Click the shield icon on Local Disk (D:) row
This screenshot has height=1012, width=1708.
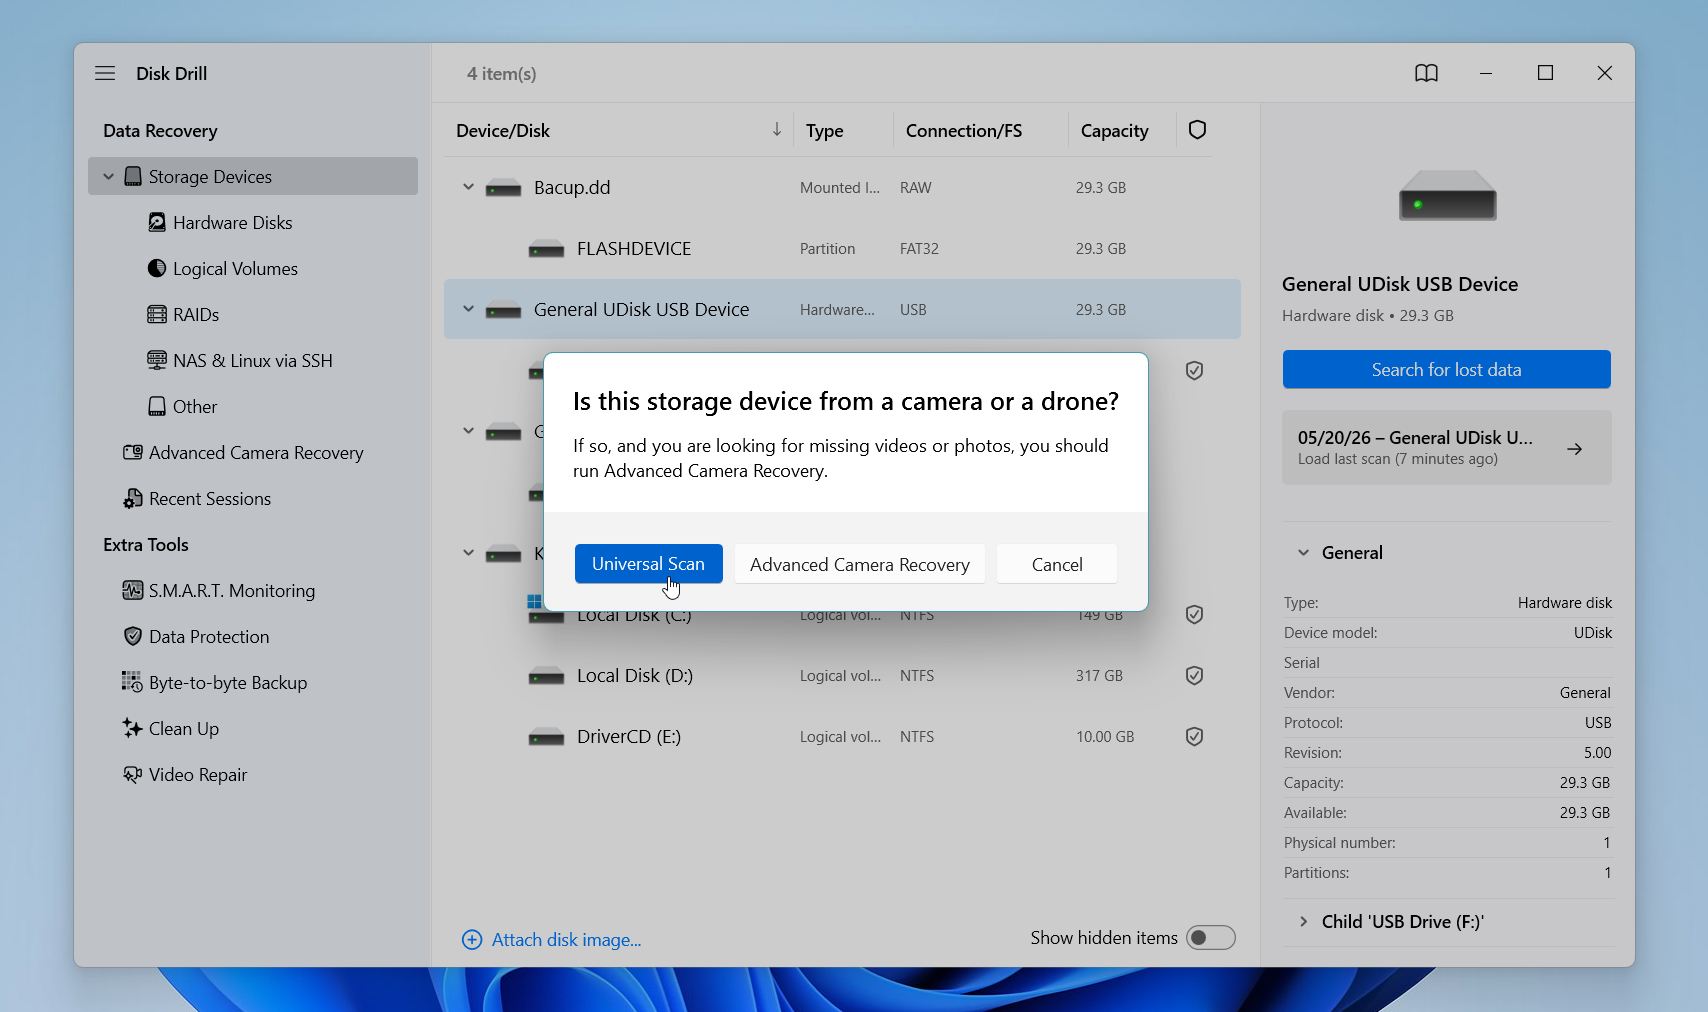click(1194, 675)
